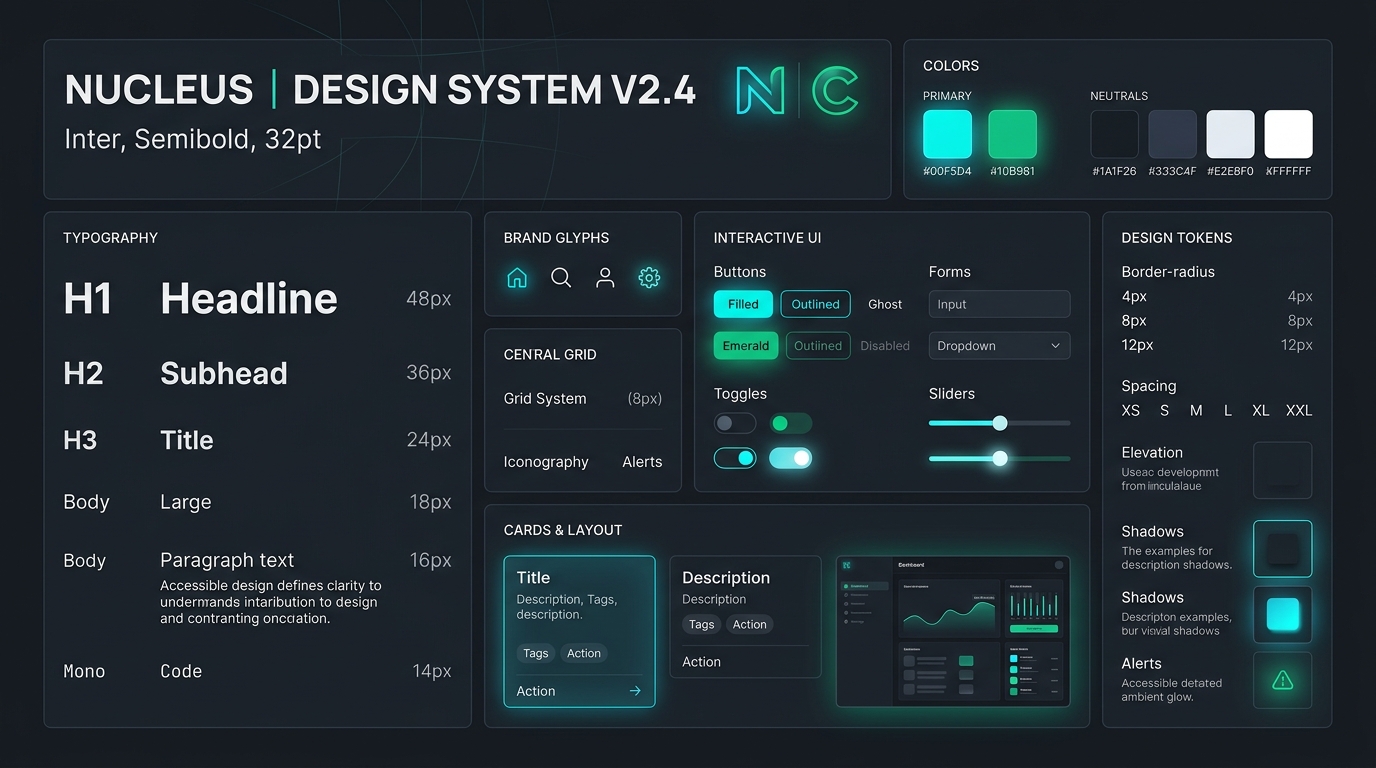Click the cyan Outlined button beside Filled
Viewport: 1376px width, 768px height.
[x=816, y=304]
